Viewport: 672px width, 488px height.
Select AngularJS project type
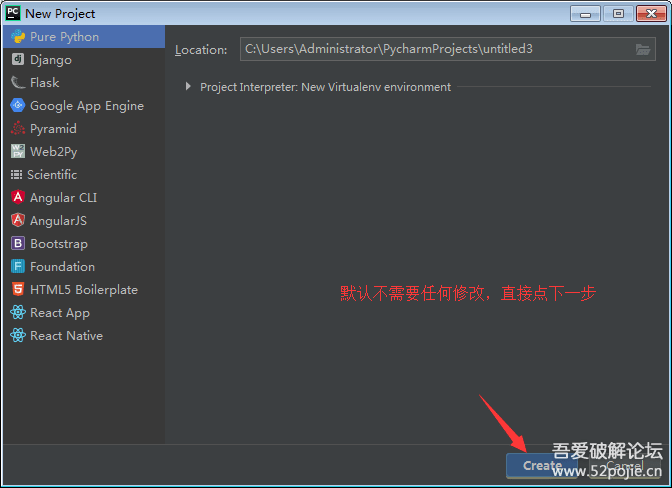click(x=84, y=221)
